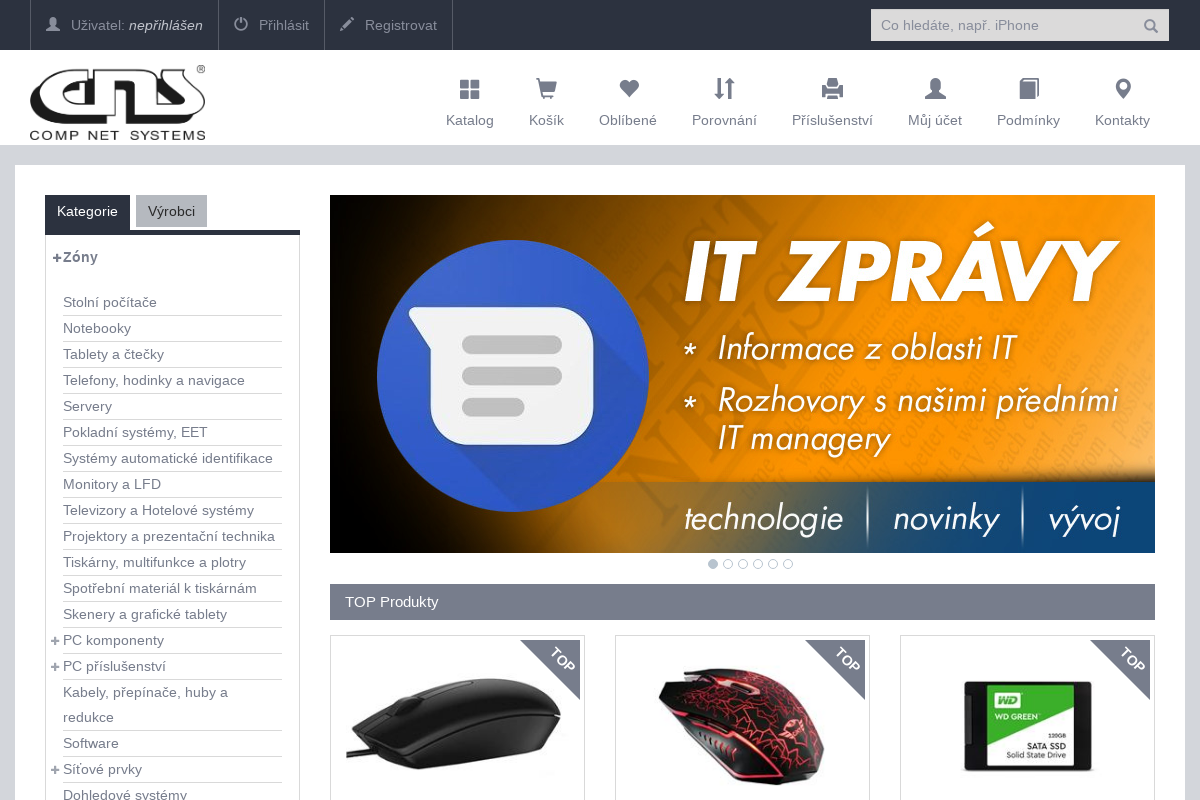Open the Porovnání compare arrows icon
Image resolution: width=1200 pixels, height=800 pixels.
(724, 90)
